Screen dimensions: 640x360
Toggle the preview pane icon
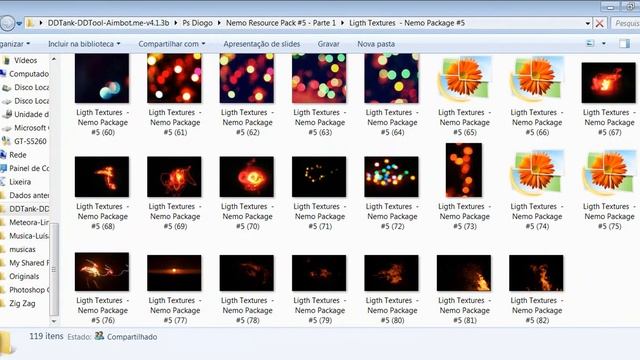tap(624, 43)
